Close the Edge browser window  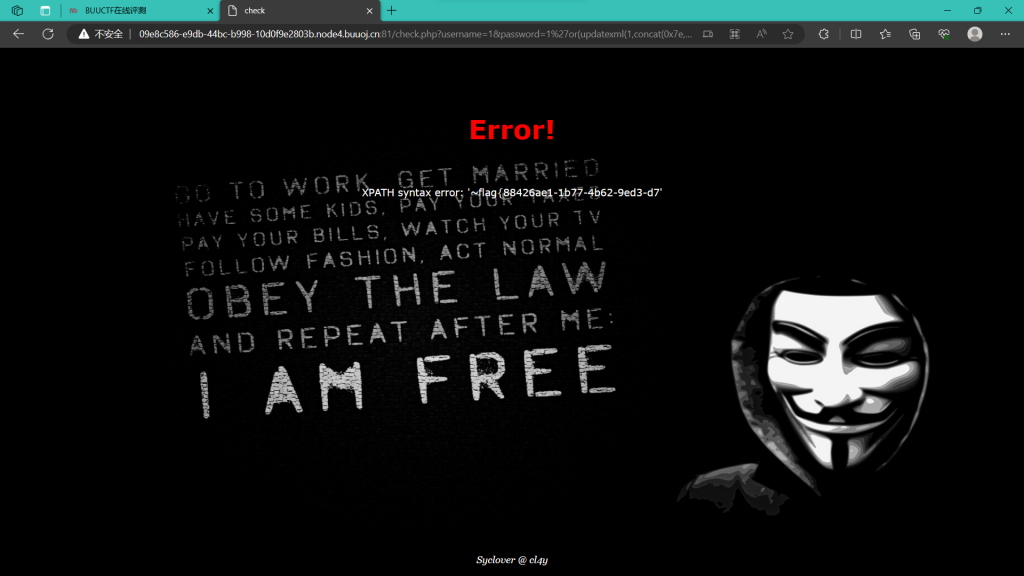click(x=1008, y=10)
